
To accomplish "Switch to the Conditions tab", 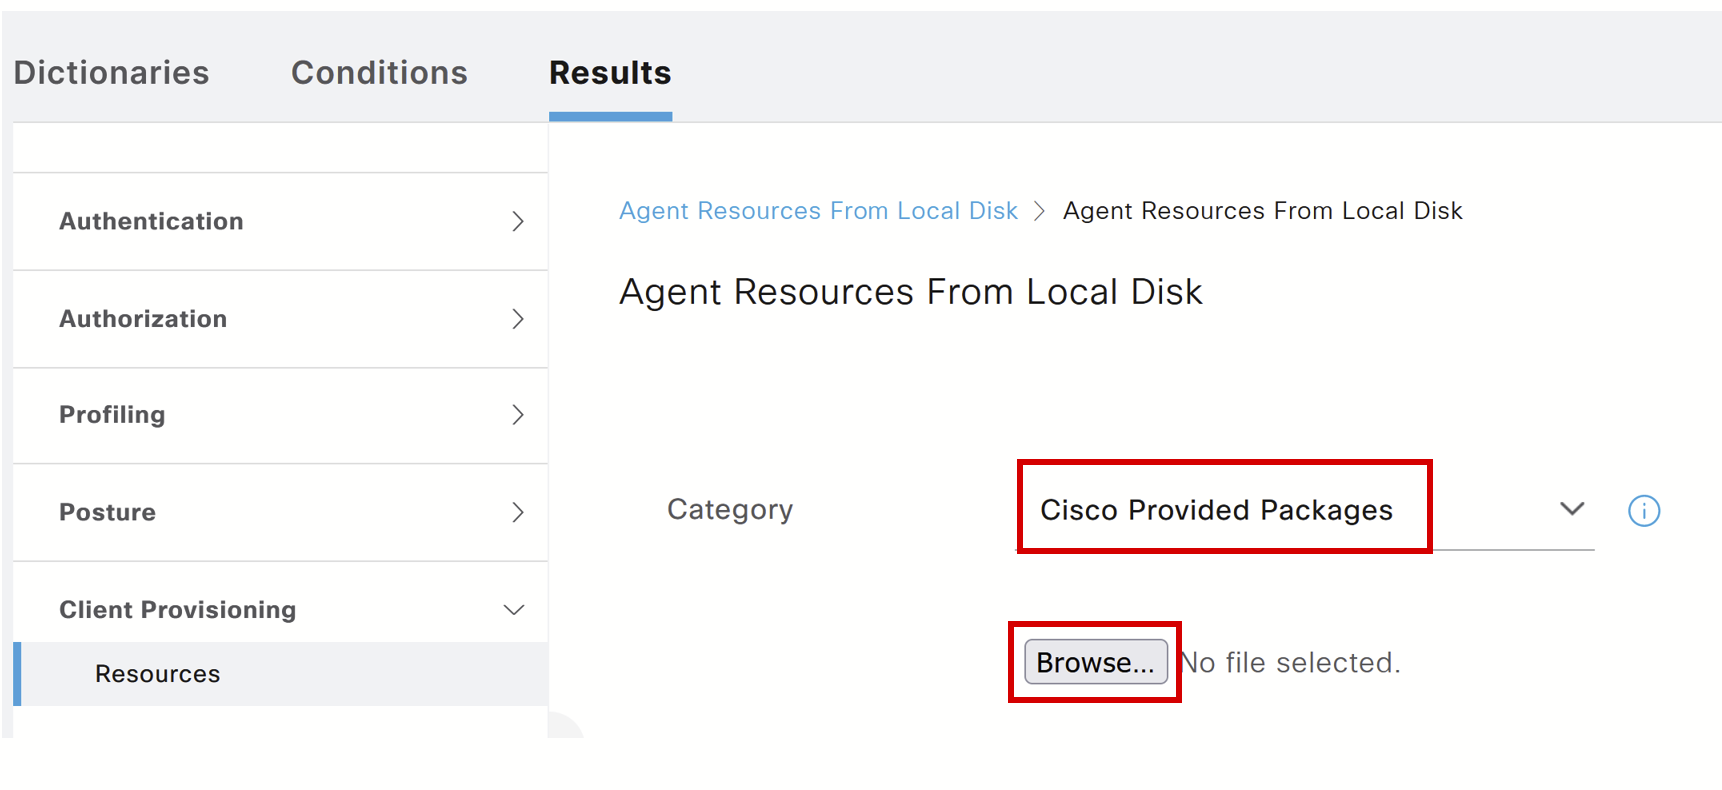I will click(379, 72).
